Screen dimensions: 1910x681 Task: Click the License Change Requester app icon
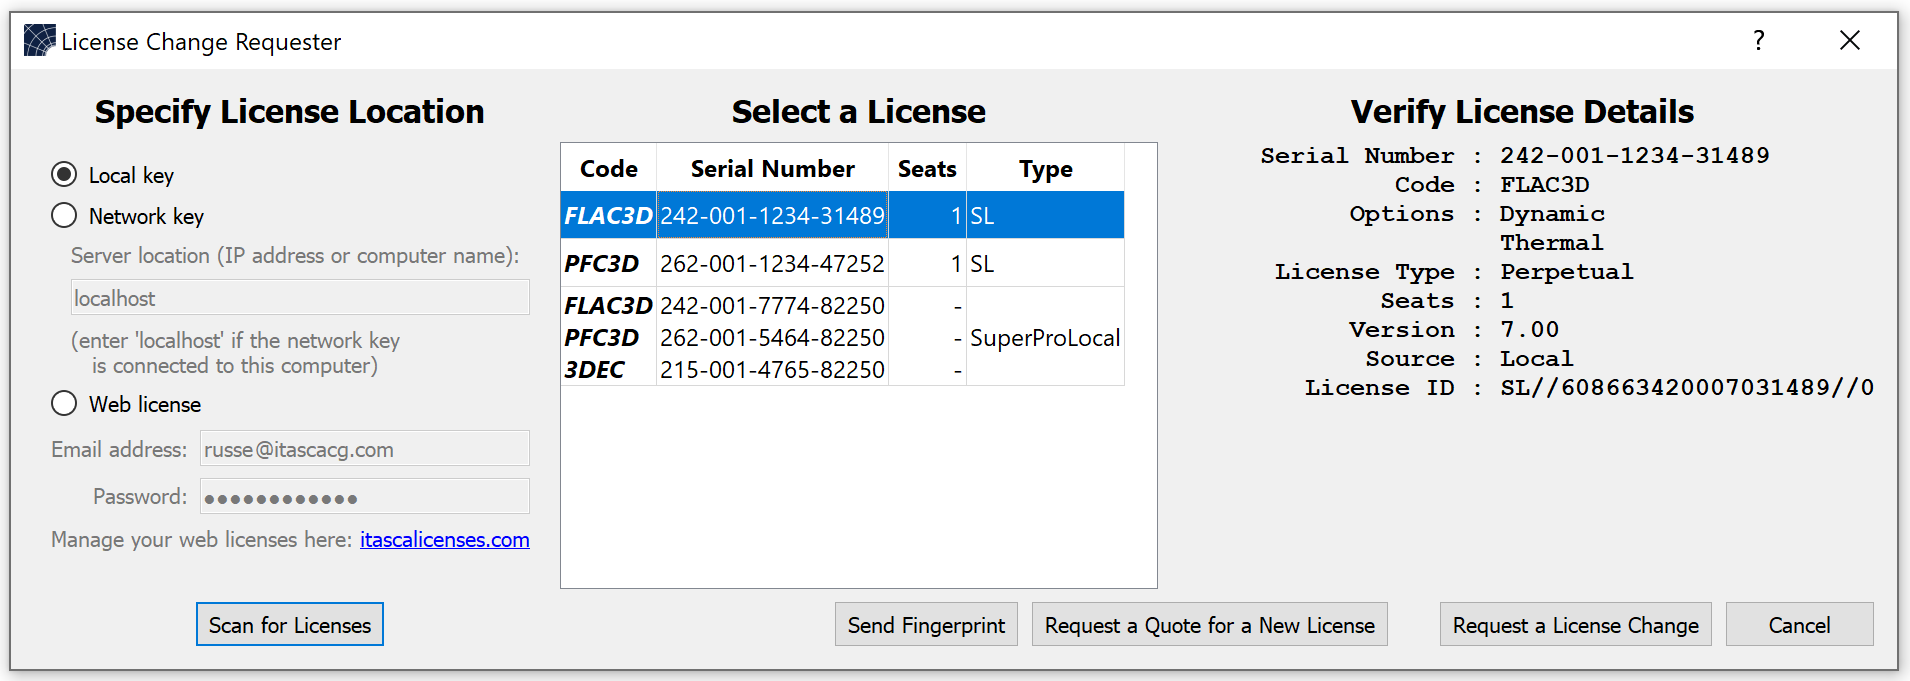40,41
